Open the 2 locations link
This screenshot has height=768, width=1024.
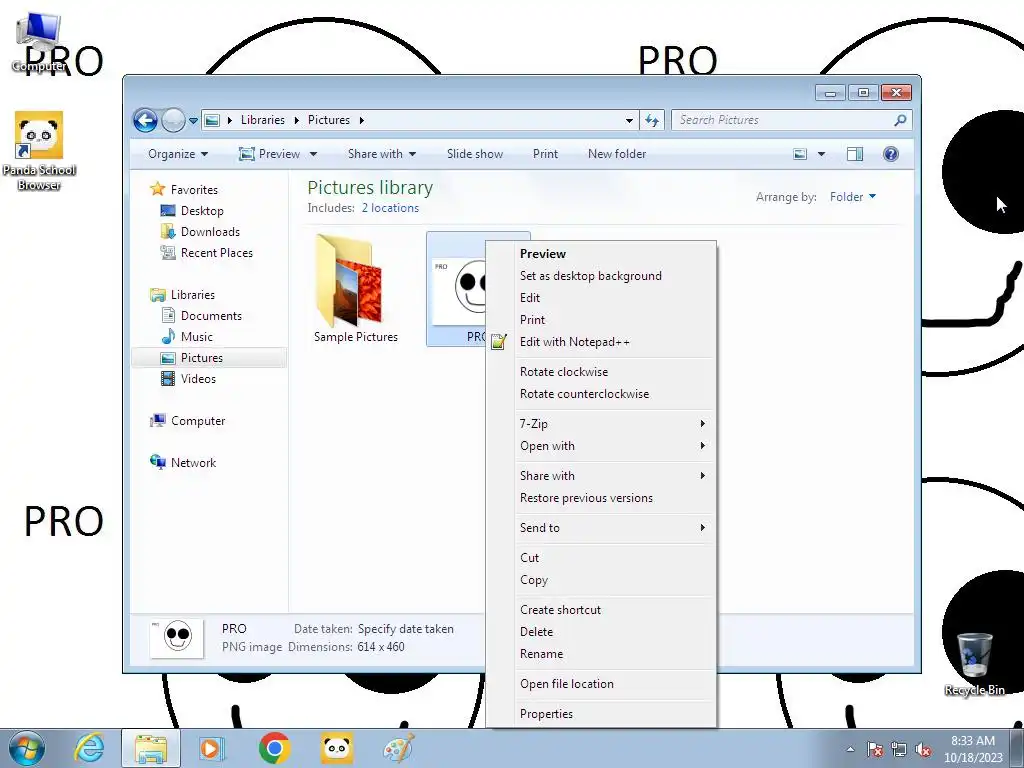391,208
